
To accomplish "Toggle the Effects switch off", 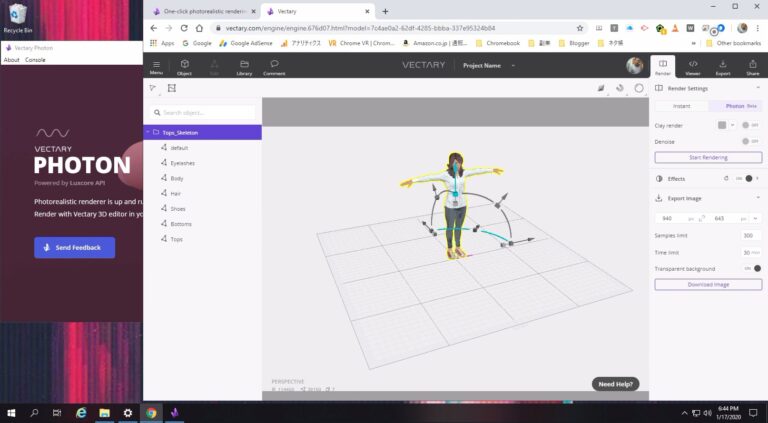I will (x=744, y=179).
